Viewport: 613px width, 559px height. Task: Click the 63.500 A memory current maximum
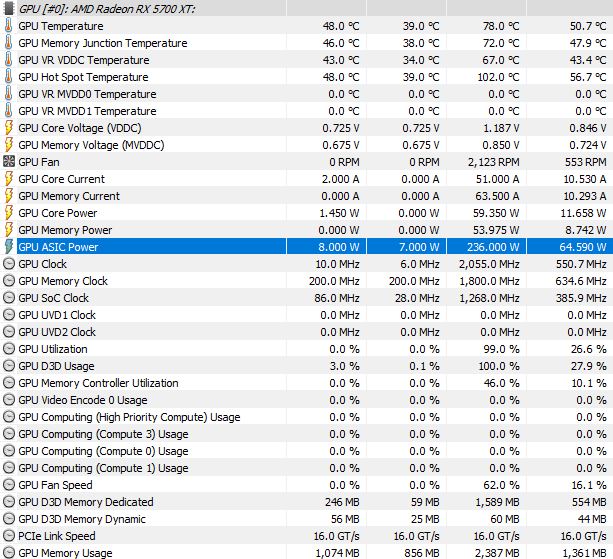(497, 196)
